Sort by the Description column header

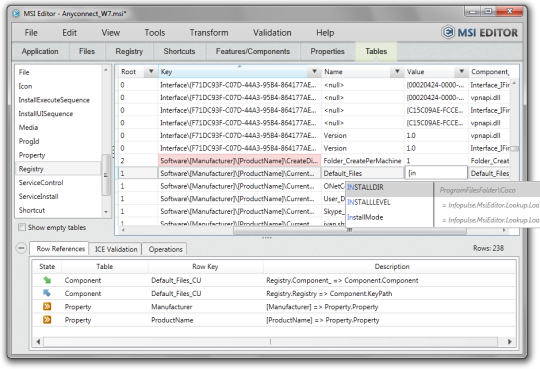click(392, 266)
